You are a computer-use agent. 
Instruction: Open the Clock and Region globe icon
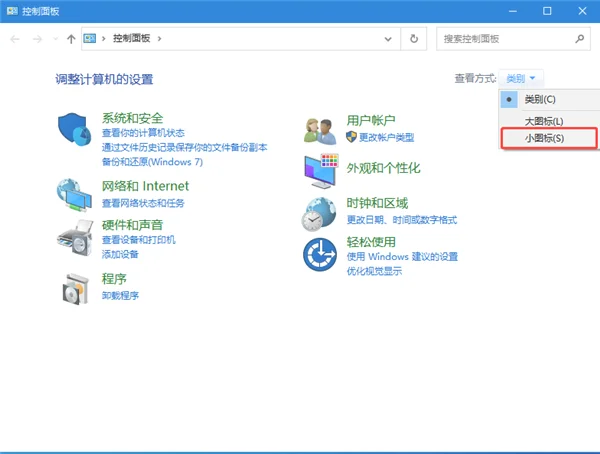point(320,212)
